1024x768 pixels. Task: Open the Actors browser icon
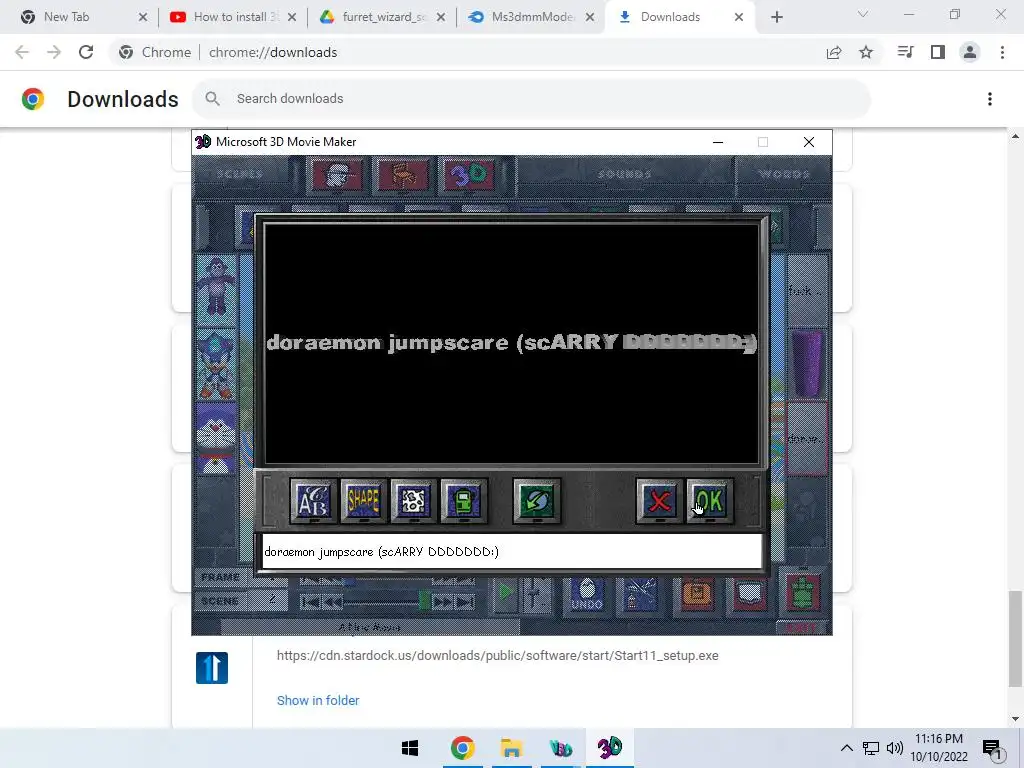coord(337,174)
